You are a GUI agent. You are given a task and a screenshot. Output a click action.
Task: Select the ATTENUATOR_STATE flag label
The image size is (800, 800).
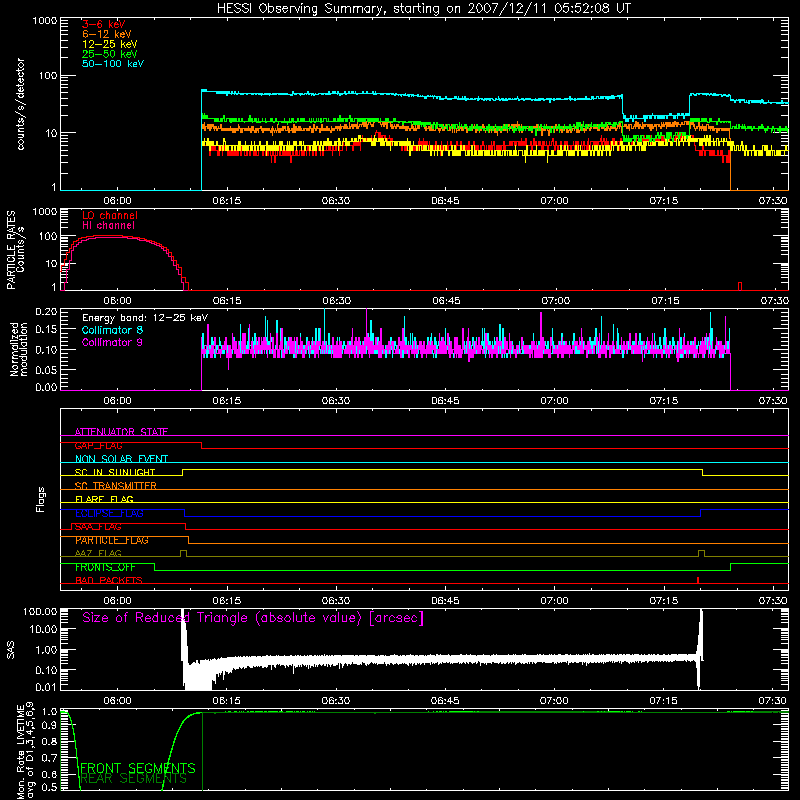(121, 432)
